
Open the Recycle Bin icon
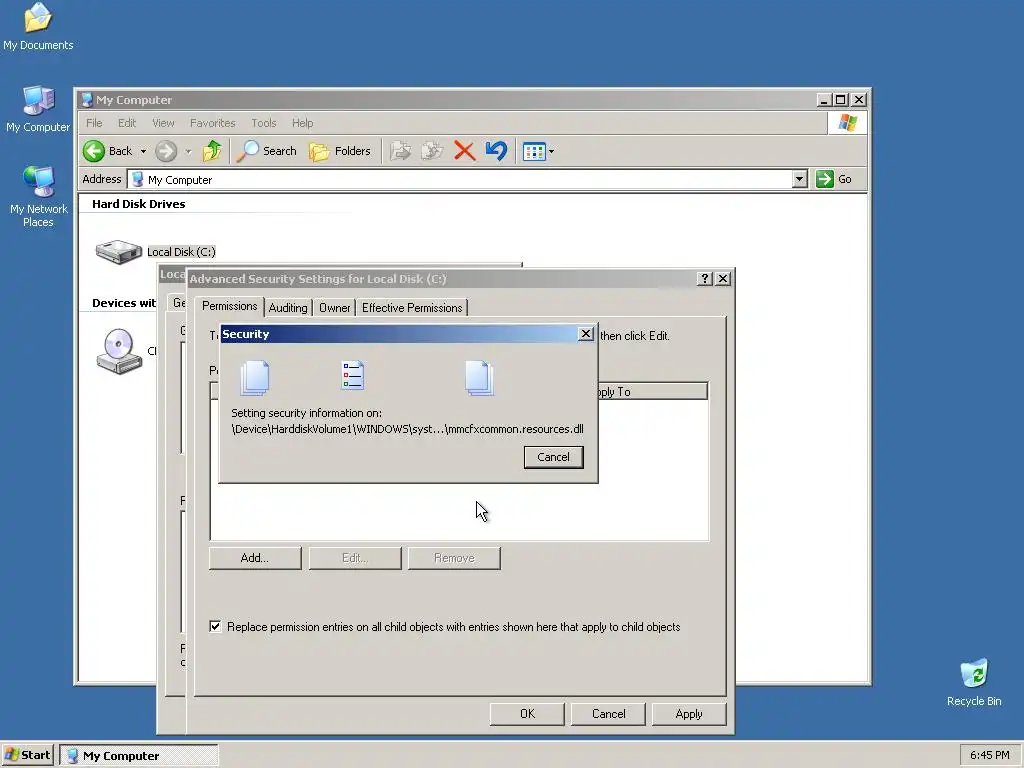(x=974, y=682)
